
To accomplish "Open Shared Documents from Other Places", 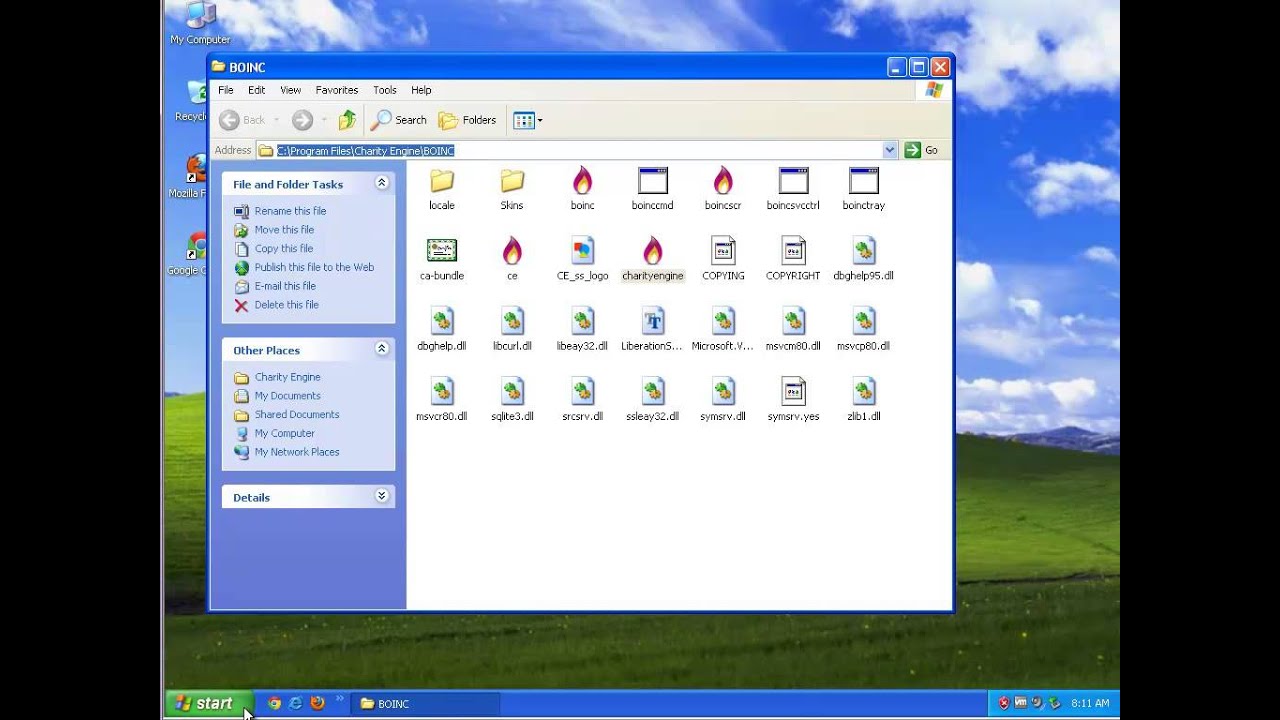I will click(297, 415).
